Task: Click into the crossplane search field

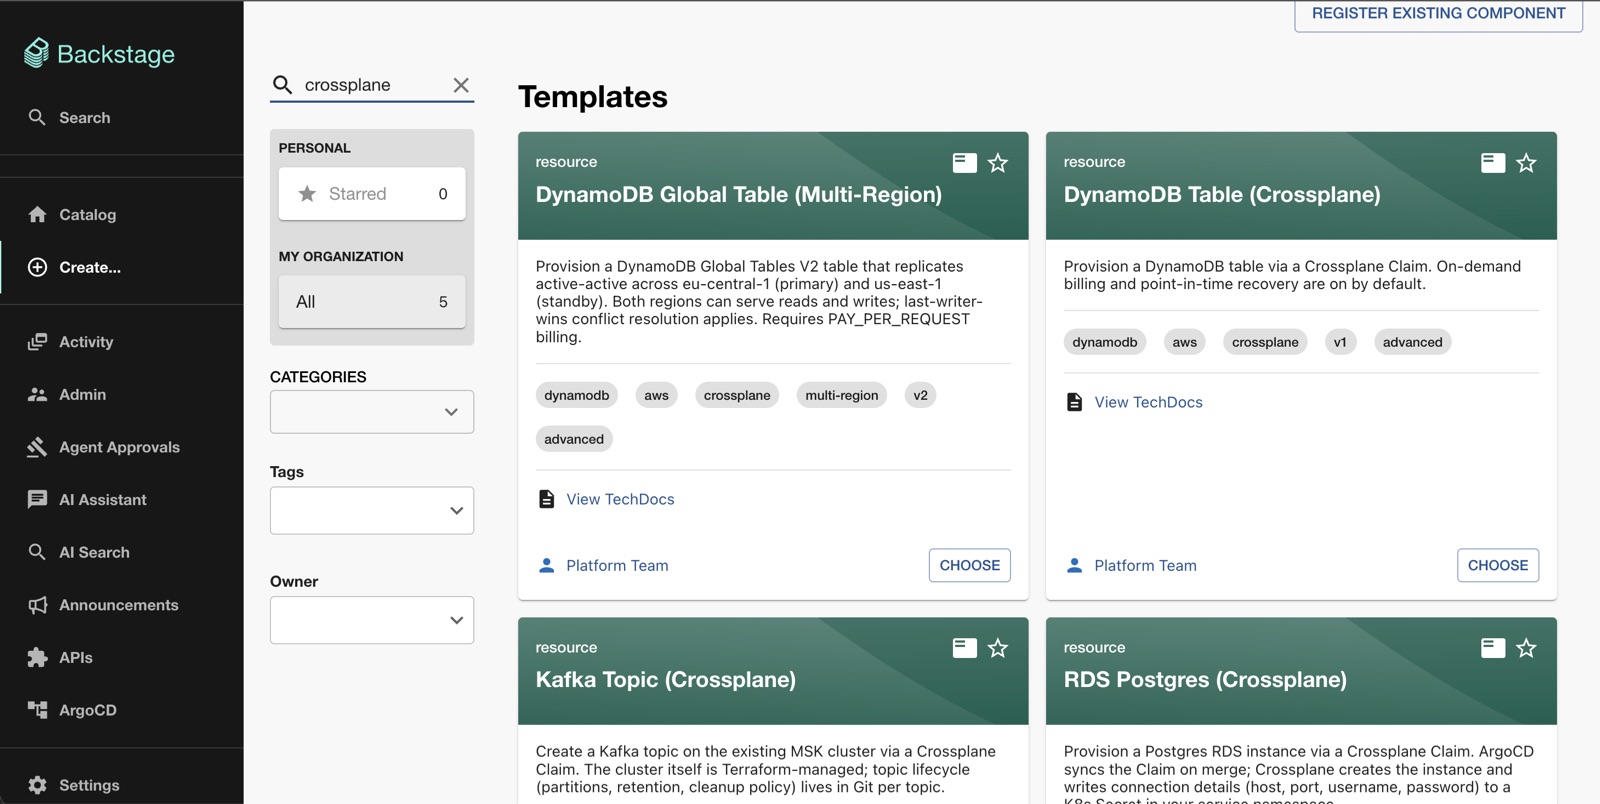Action: 372,85
